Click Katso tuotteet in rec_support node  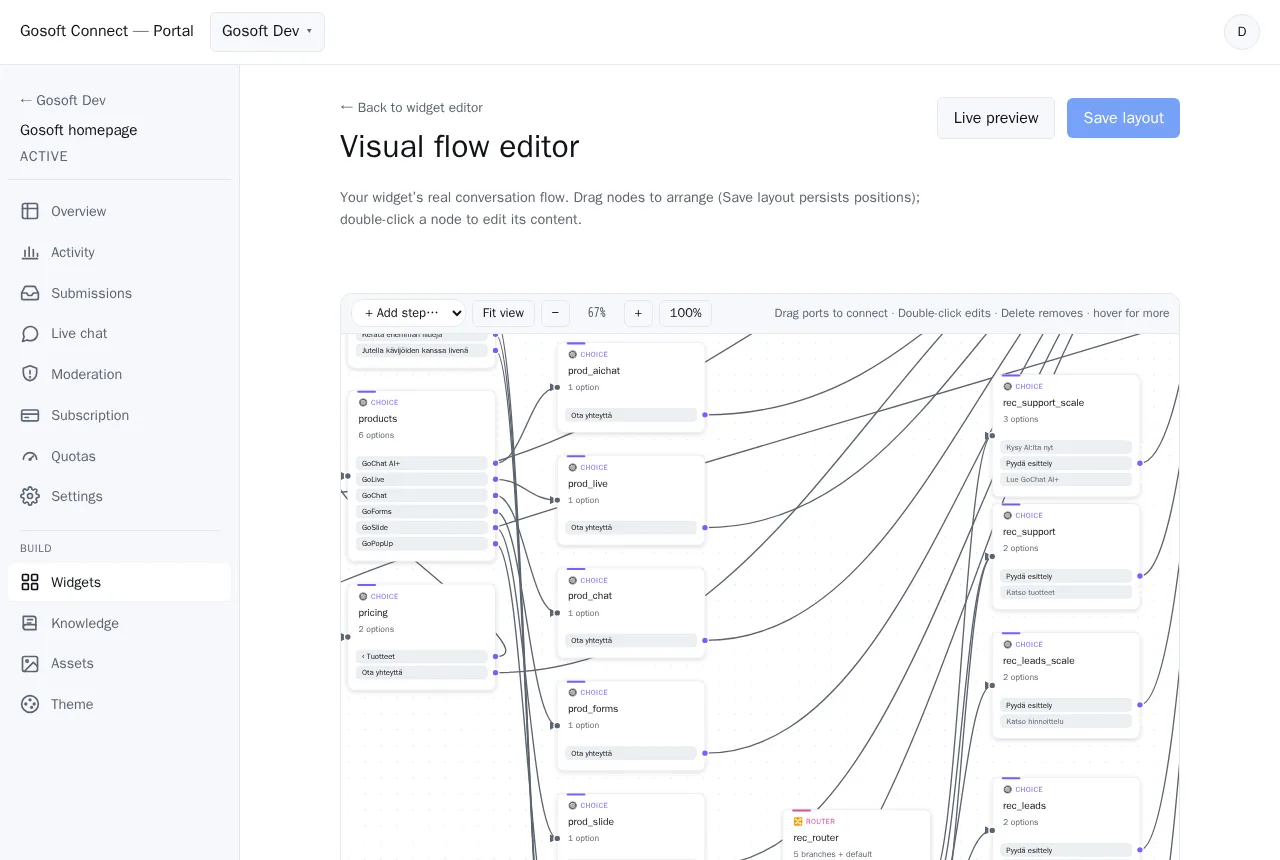pyautogui.click(x=1066, y=593)
